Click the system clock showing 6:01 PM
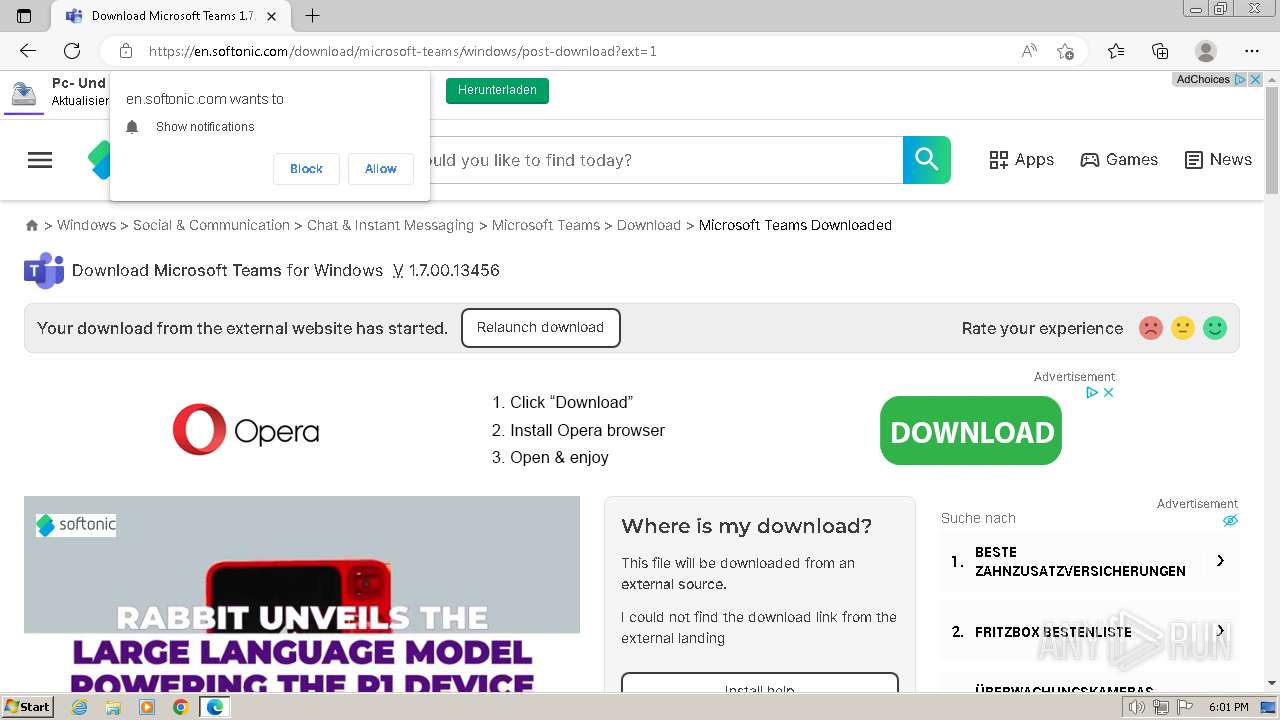The height and width of the screenshot is (720, 1280). coord(1228,707)
